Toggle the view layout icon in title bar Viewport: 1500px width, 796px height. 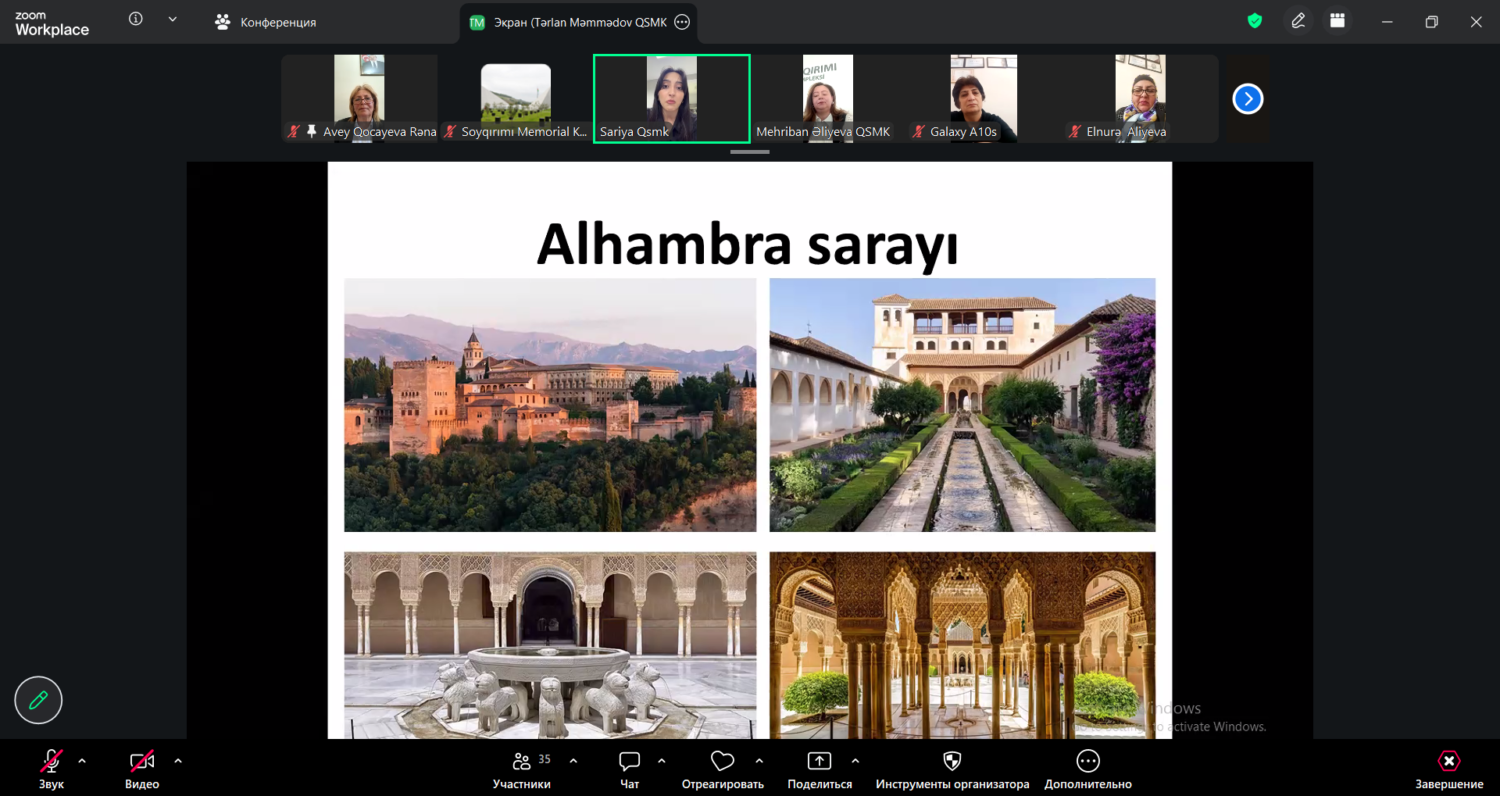[x=1337, y=21]
